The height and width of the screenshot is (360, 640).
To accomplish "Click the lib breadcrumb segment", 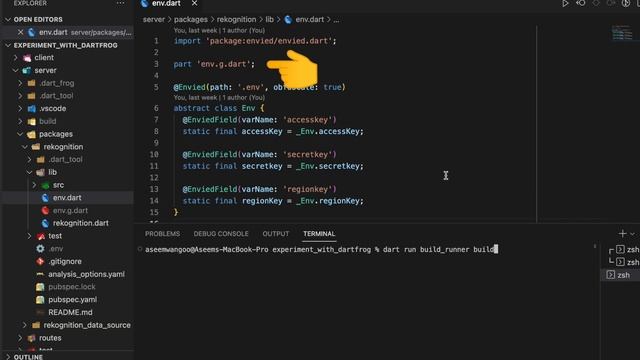I will click(x=269, y=19).
